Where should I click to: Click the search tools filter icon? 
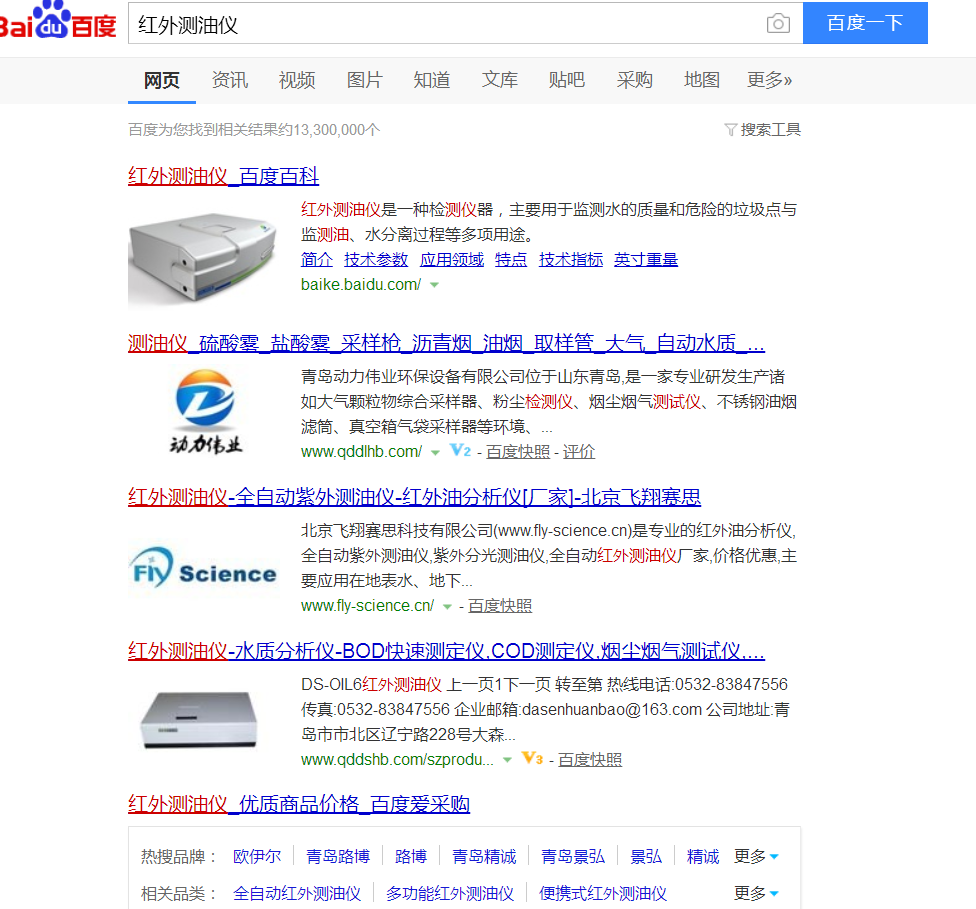coord(731,130)
